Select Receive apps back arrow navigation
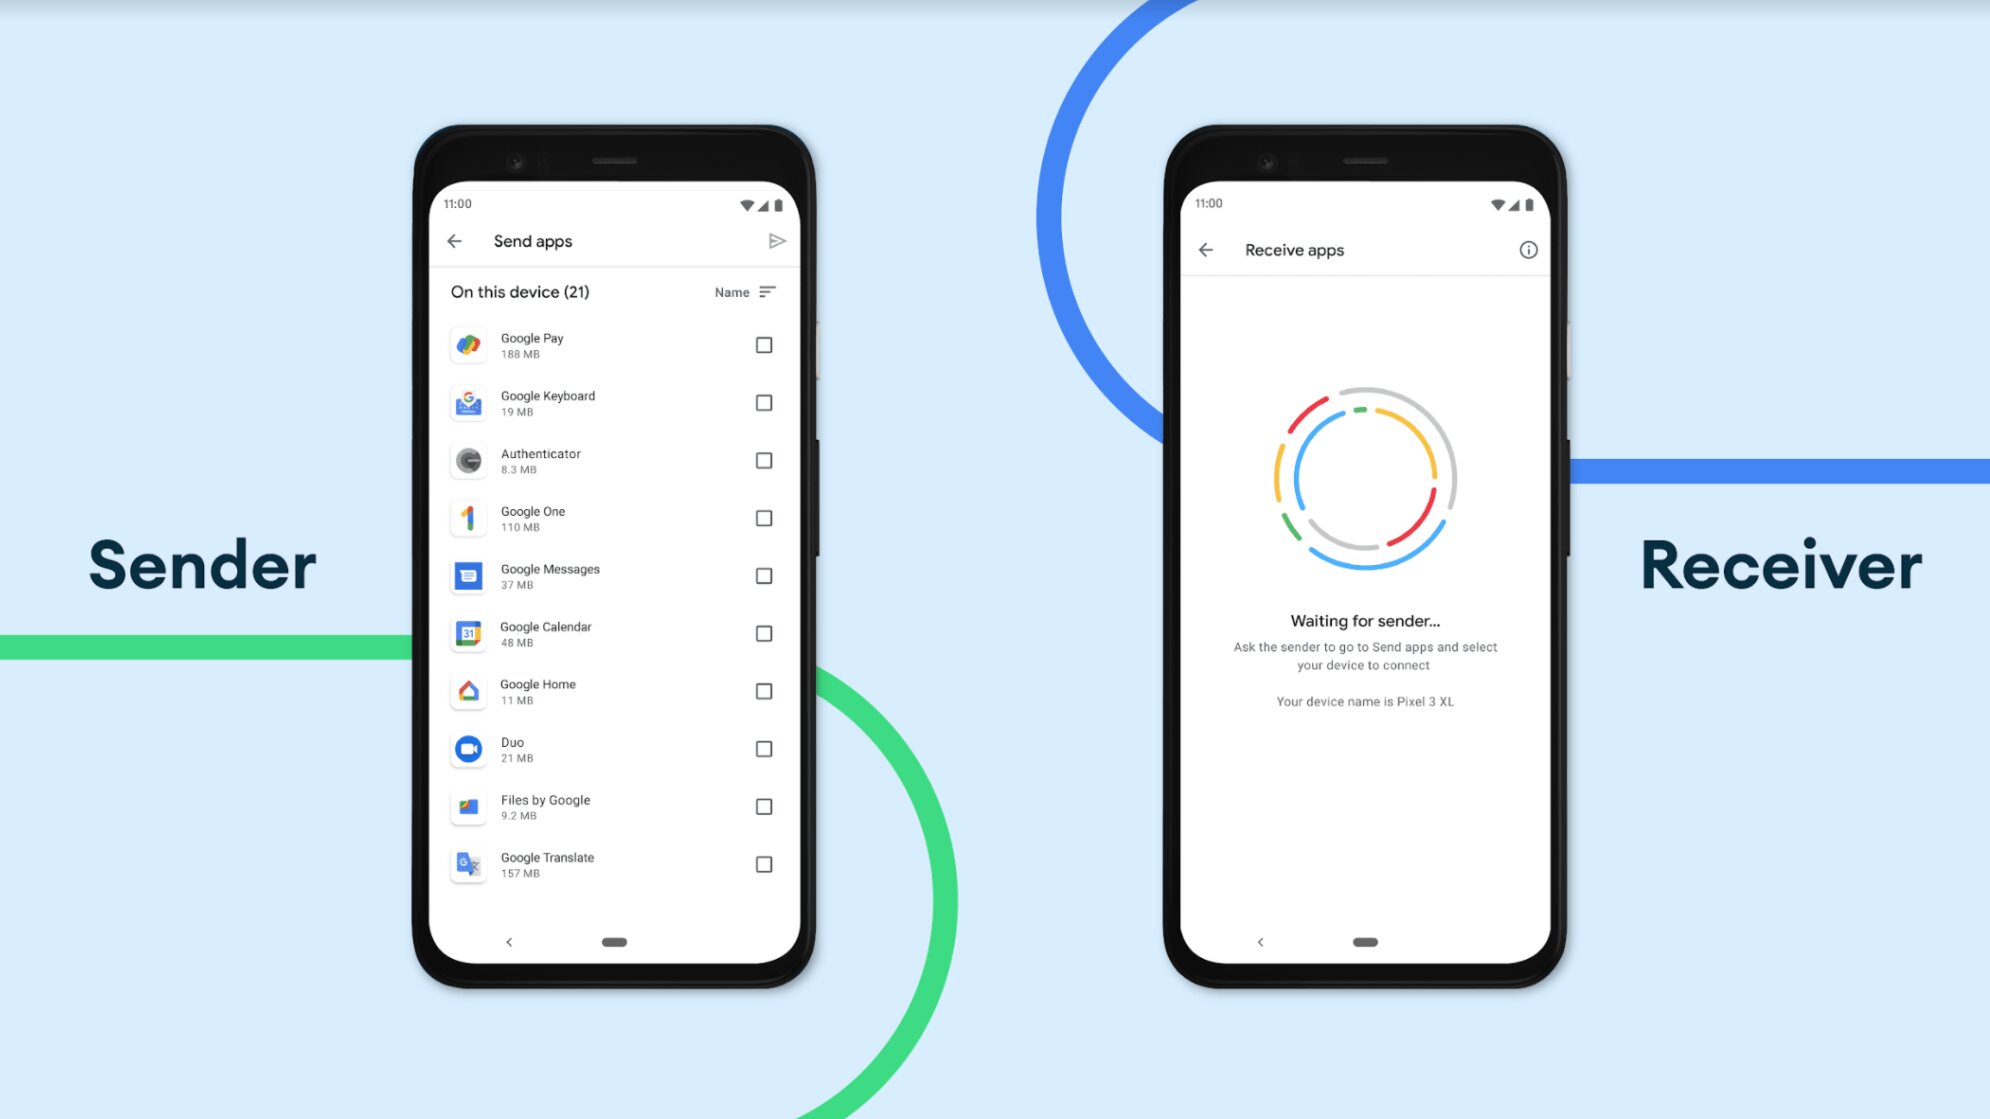This screenshot has width=1990, height=1119. (x=1205, y=250)
